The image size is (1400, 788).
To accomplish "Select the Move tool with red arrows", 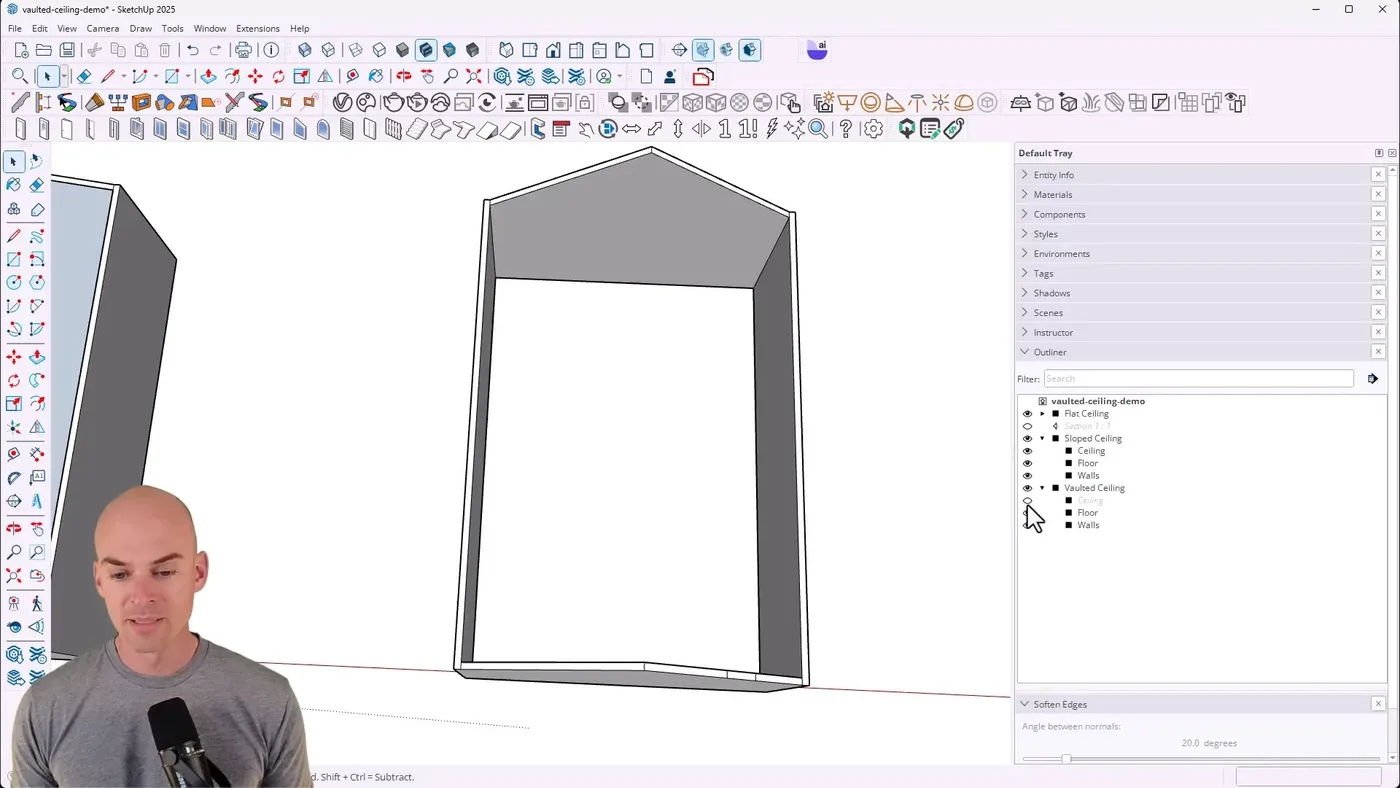I will tap(255, 77).
